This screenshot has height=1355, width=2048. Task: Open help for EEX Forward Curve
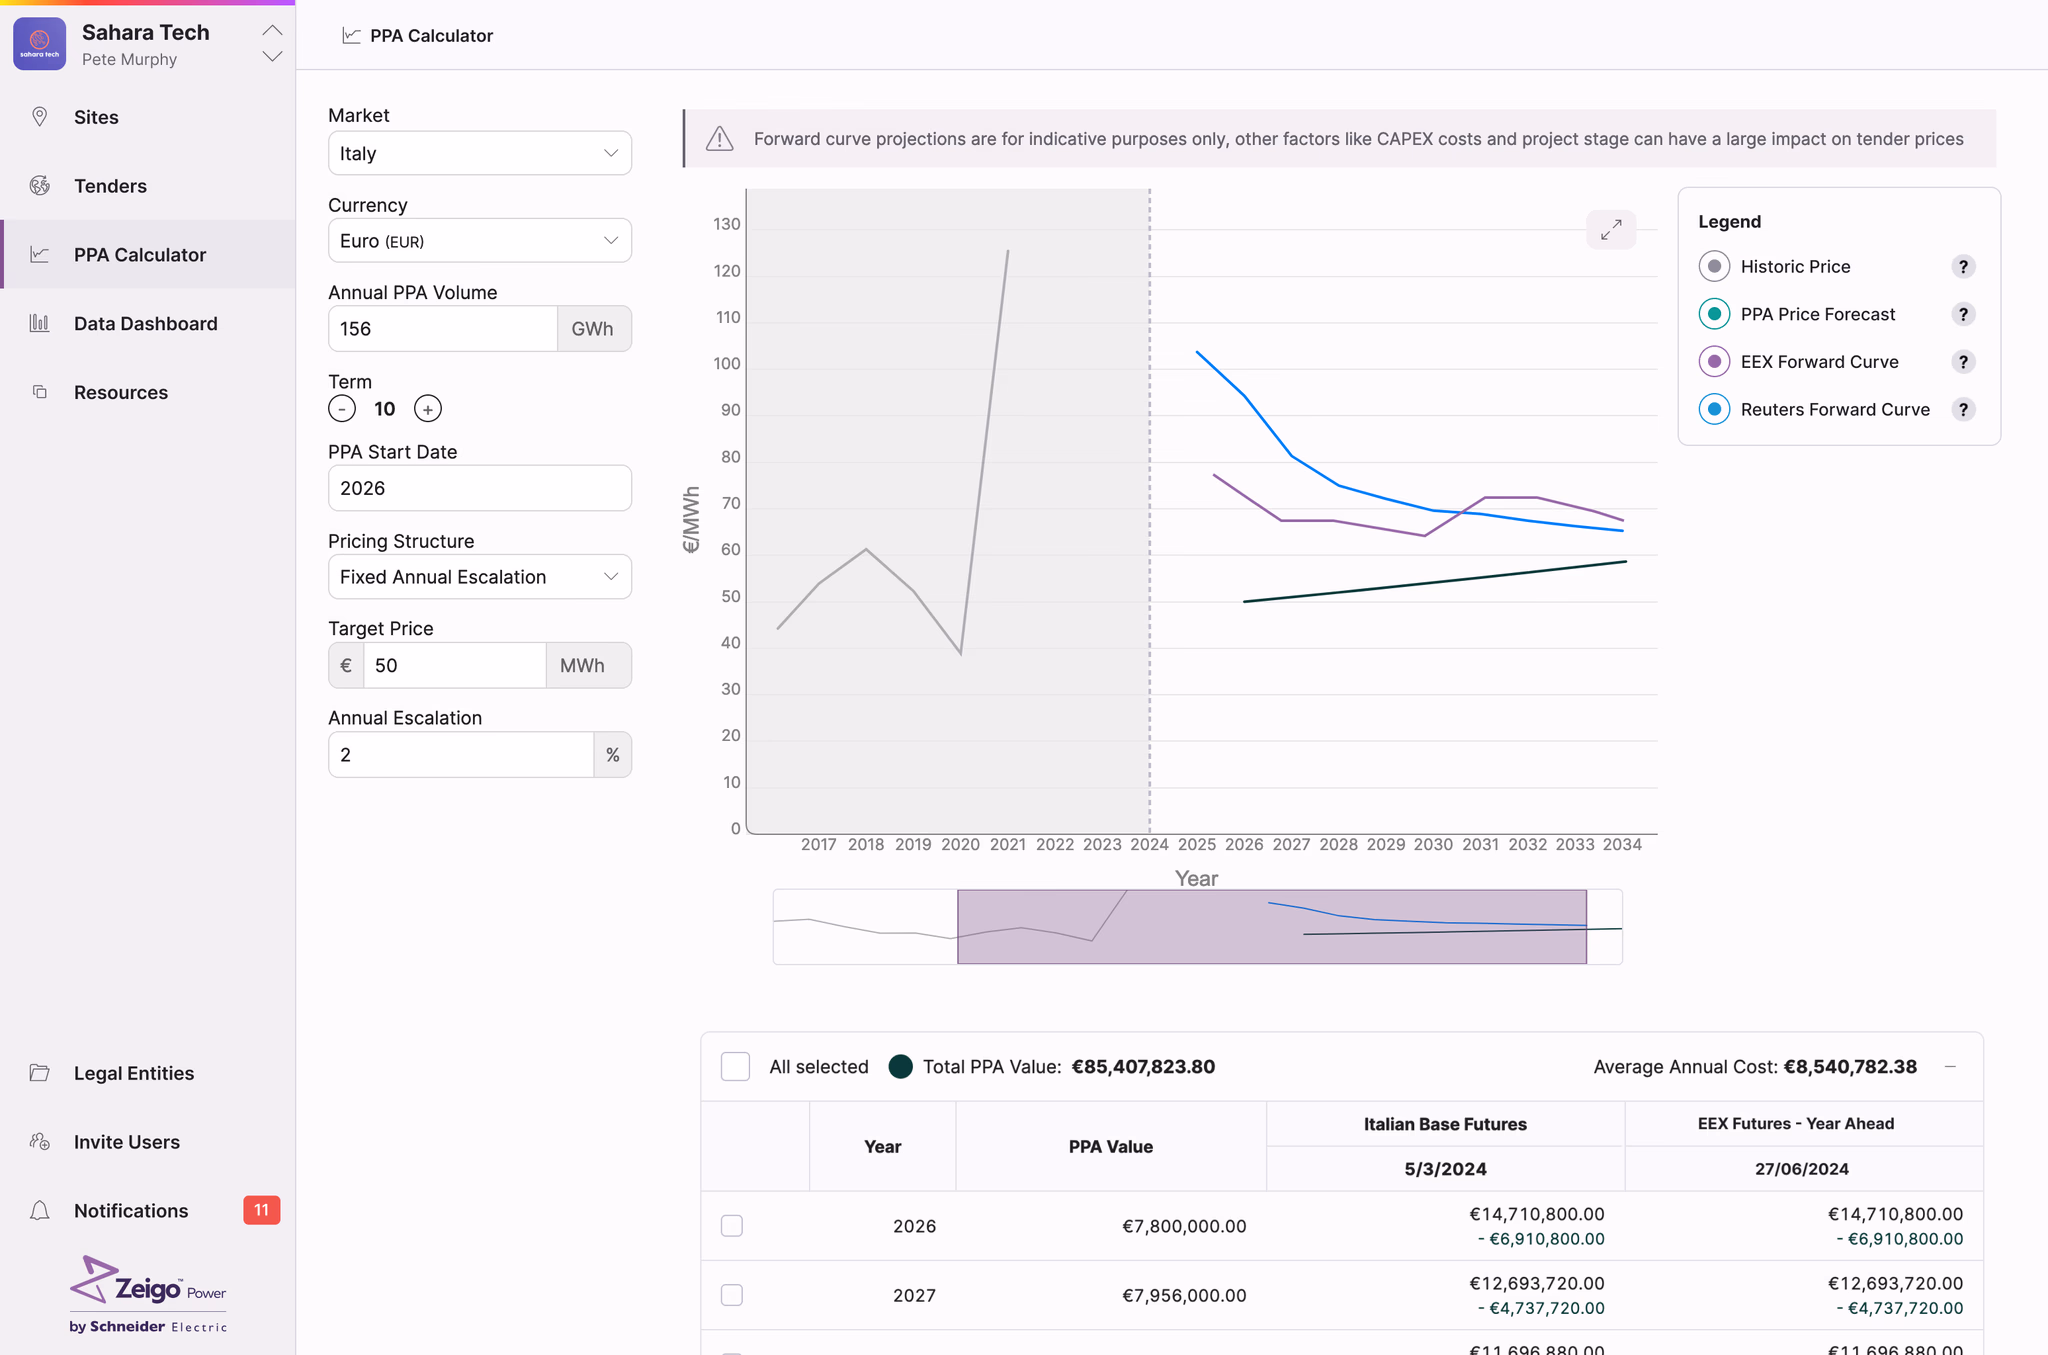click(1963, 362)
